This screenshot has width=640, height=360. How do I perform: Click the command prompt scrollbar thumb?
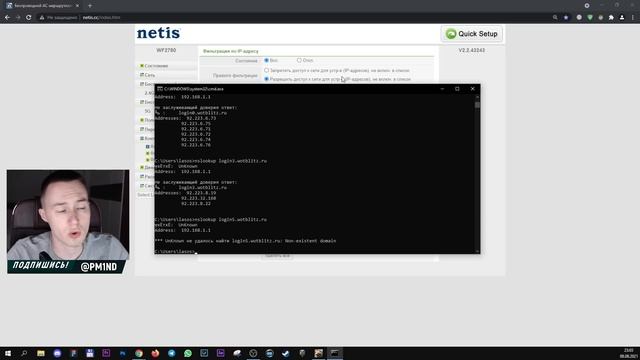point(477,105)
